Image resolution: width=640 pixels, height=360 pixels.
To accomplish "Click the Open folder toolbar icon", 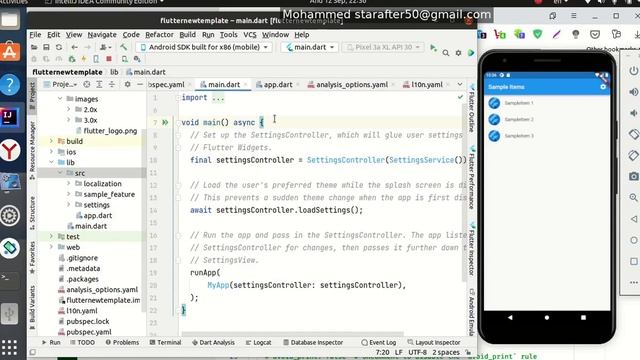I will tap(34, 47).
